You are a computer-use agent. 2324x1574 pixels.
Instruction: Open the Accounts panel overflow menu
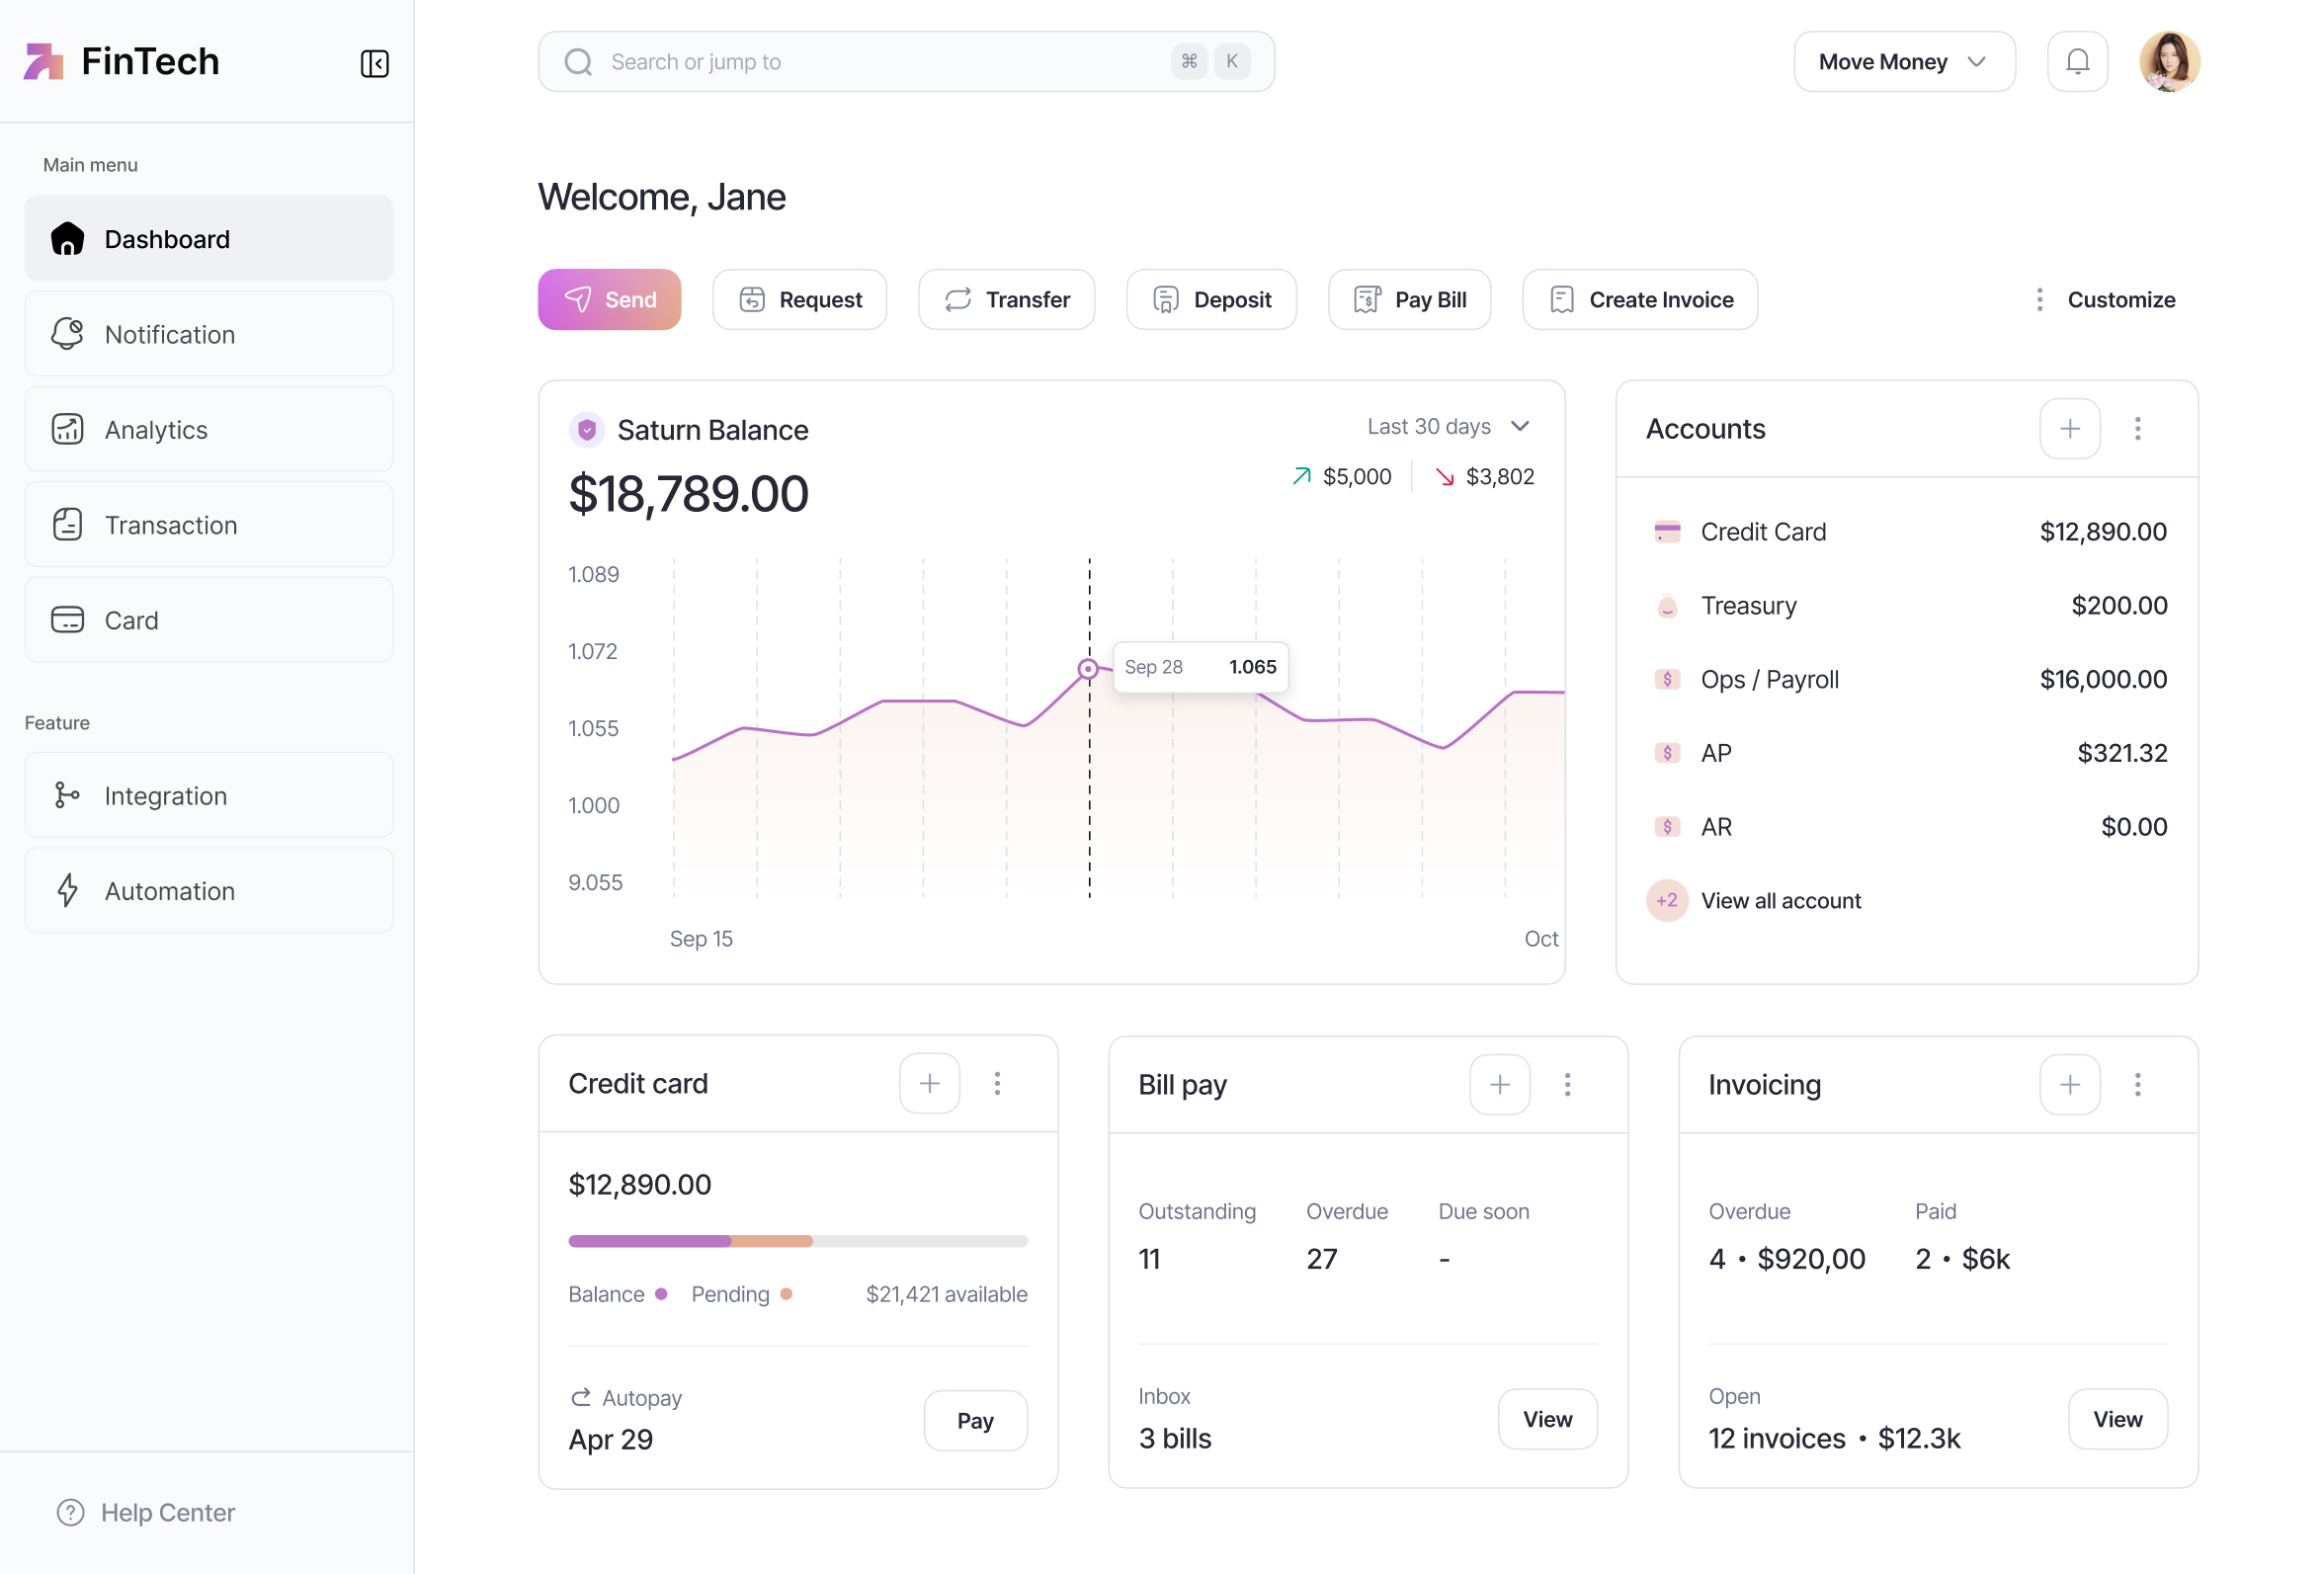pos(2138,428)
